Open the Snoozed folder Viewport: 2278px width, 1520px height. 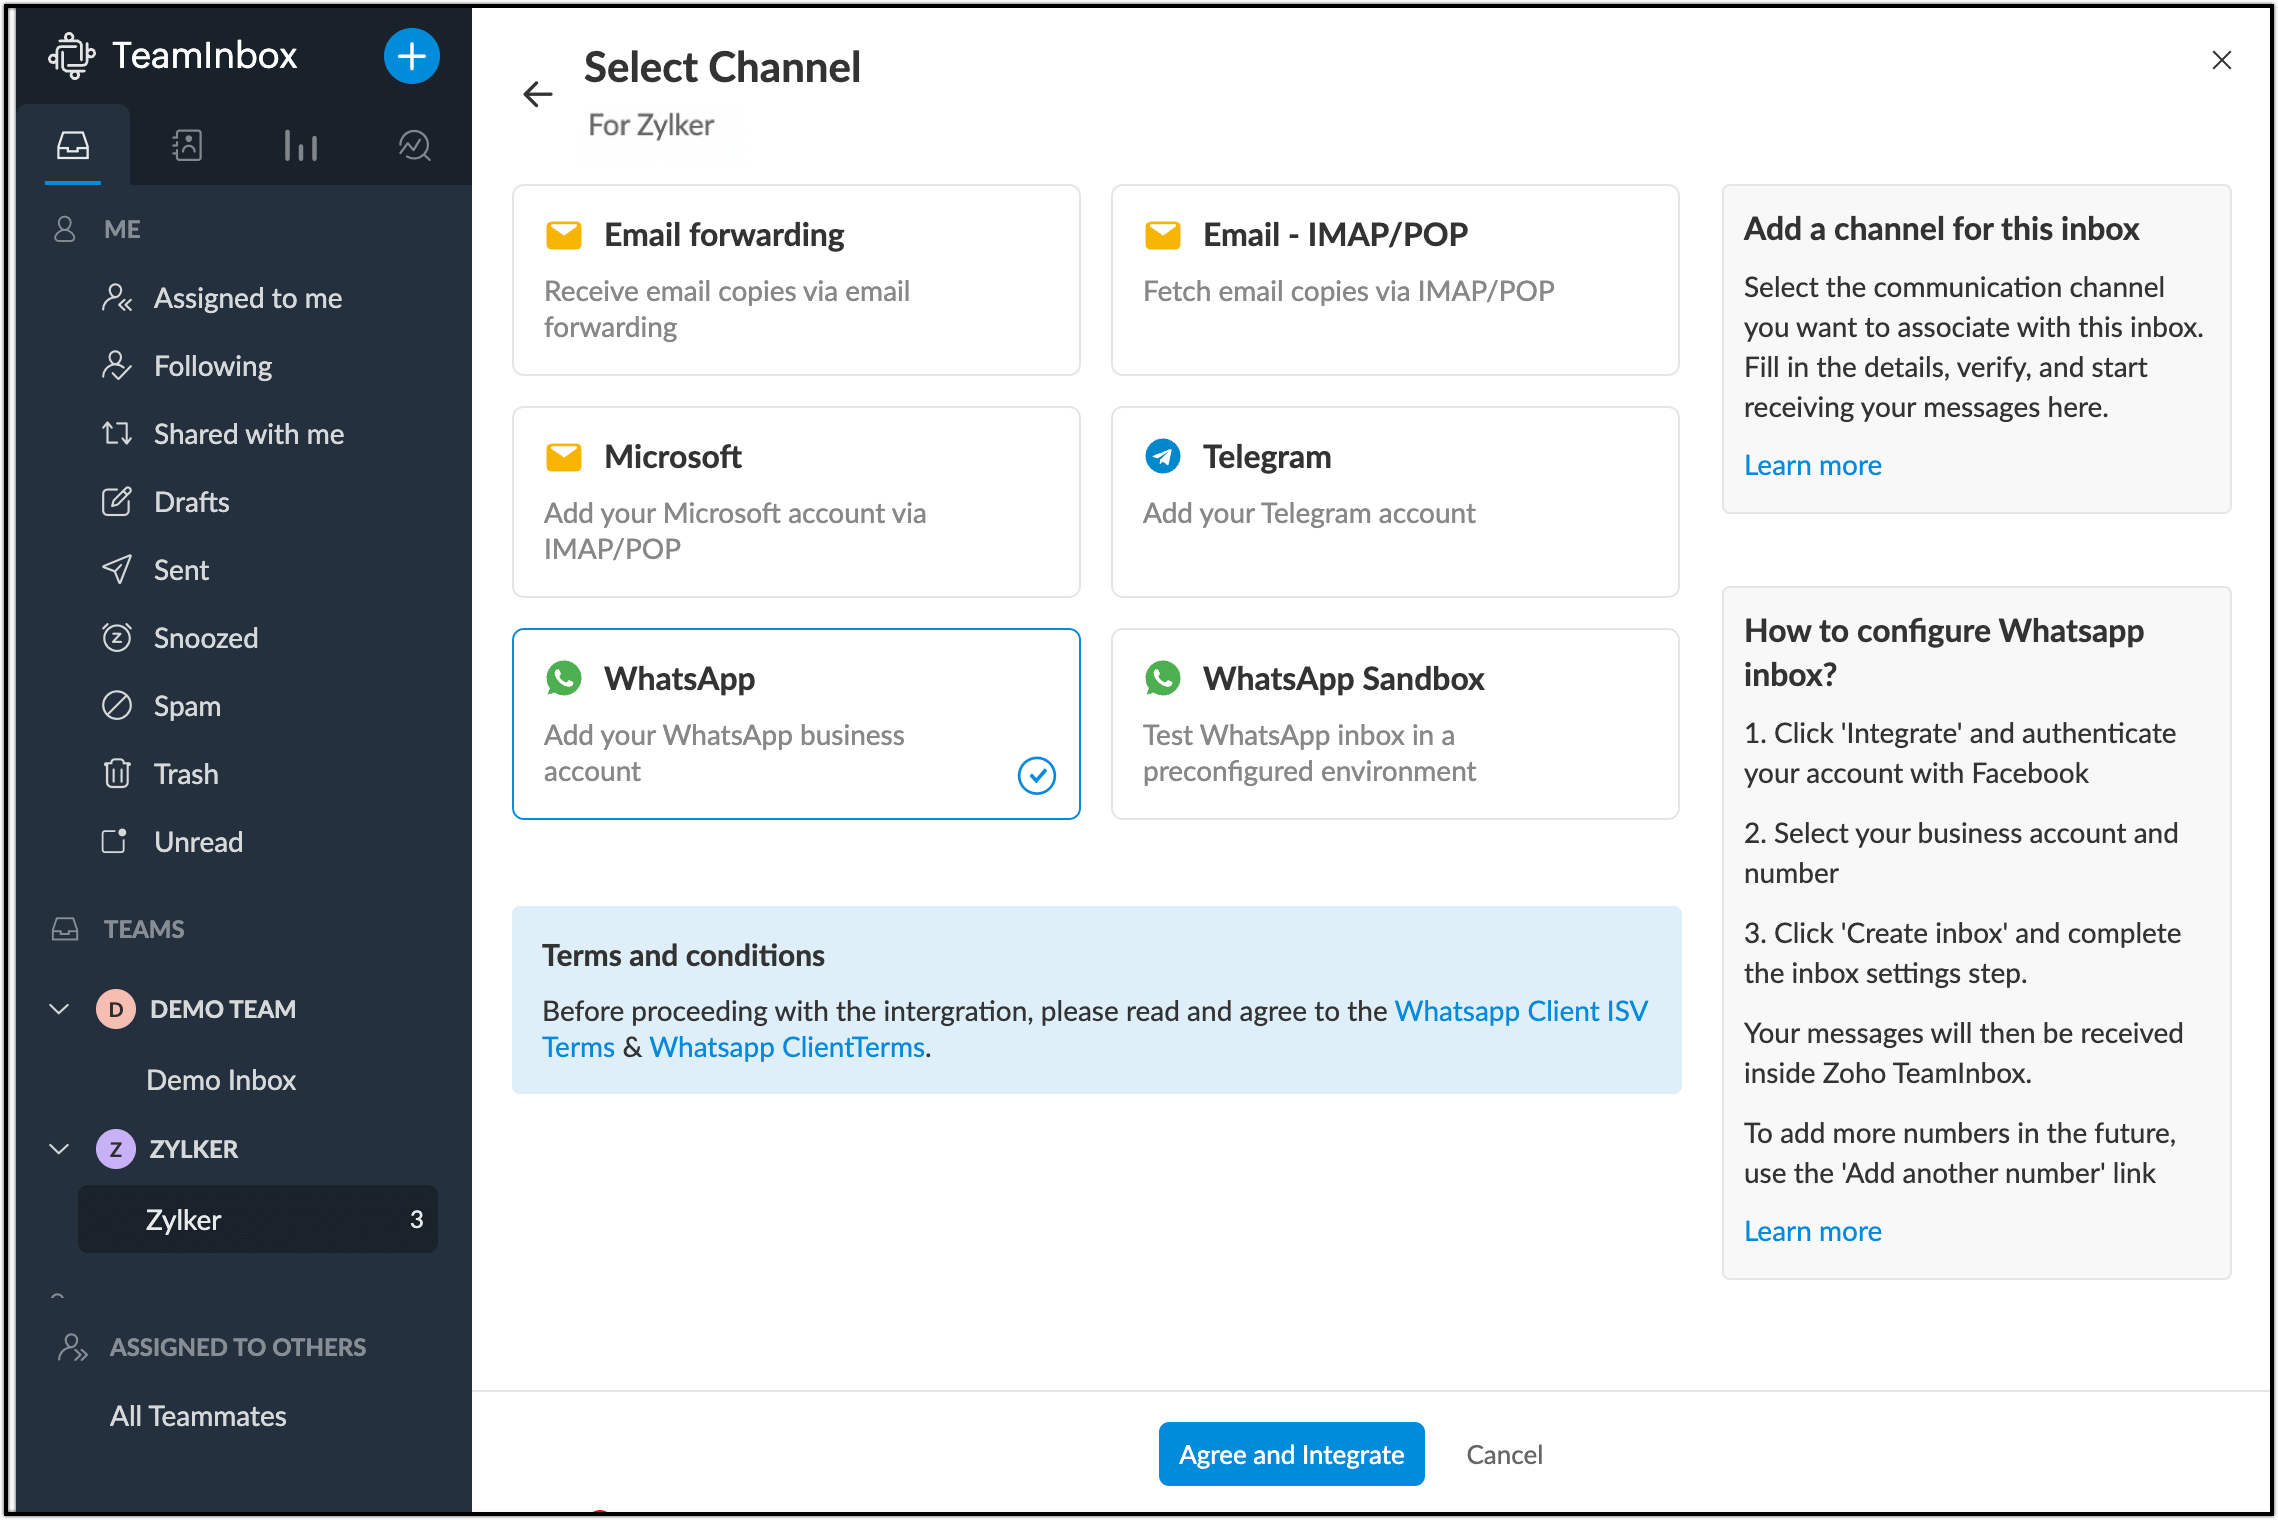(206, 638)
